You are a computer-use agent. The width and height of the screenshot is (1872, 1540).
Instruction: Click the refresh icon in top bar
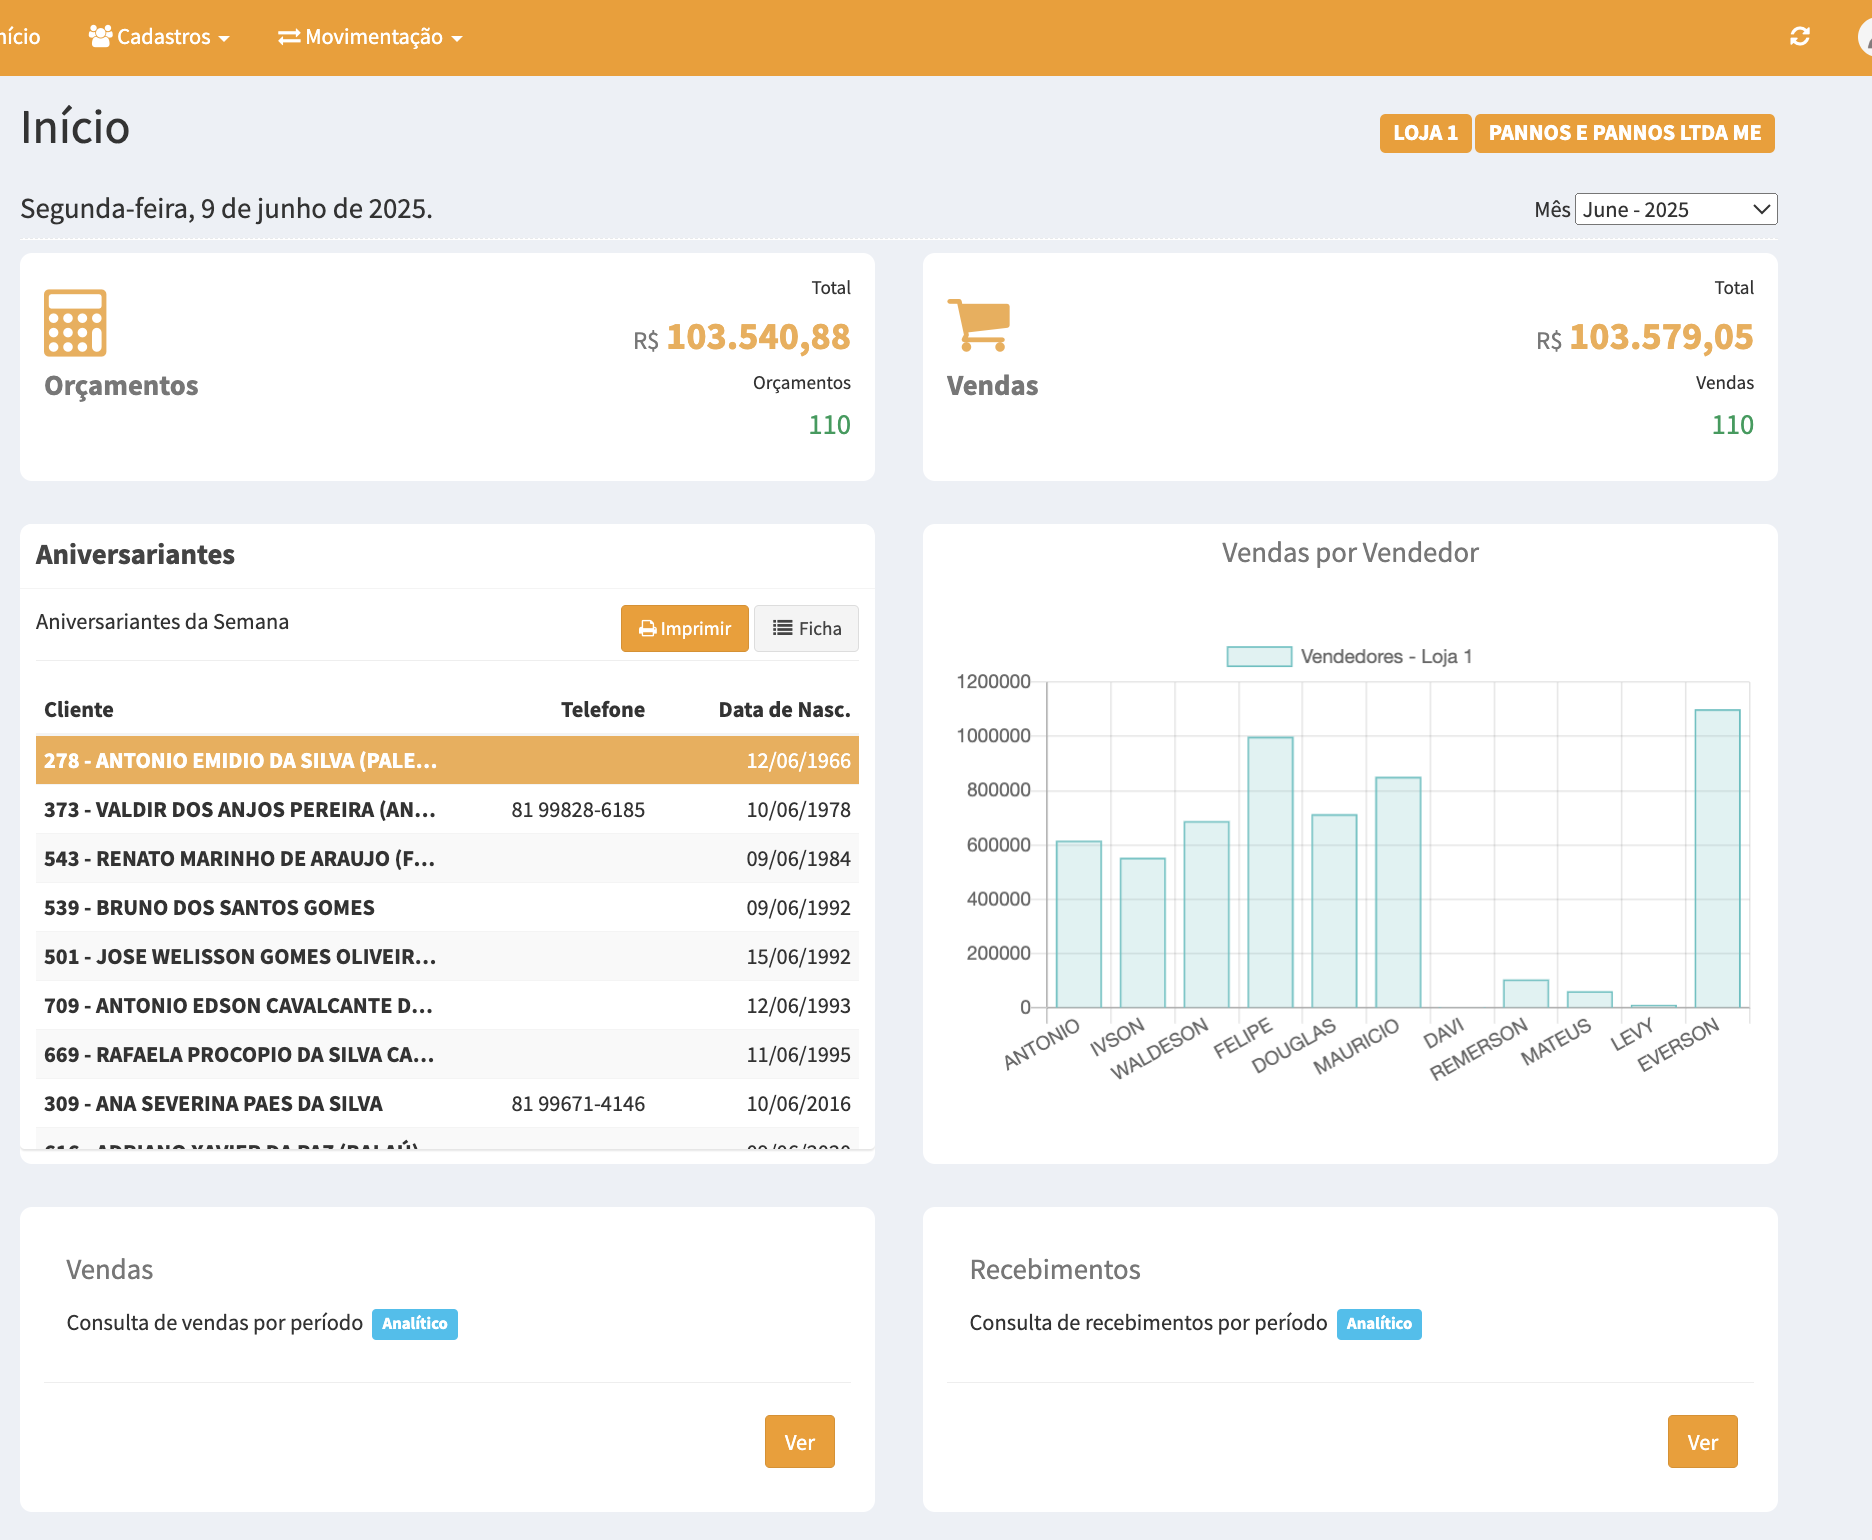[1799, 37]
